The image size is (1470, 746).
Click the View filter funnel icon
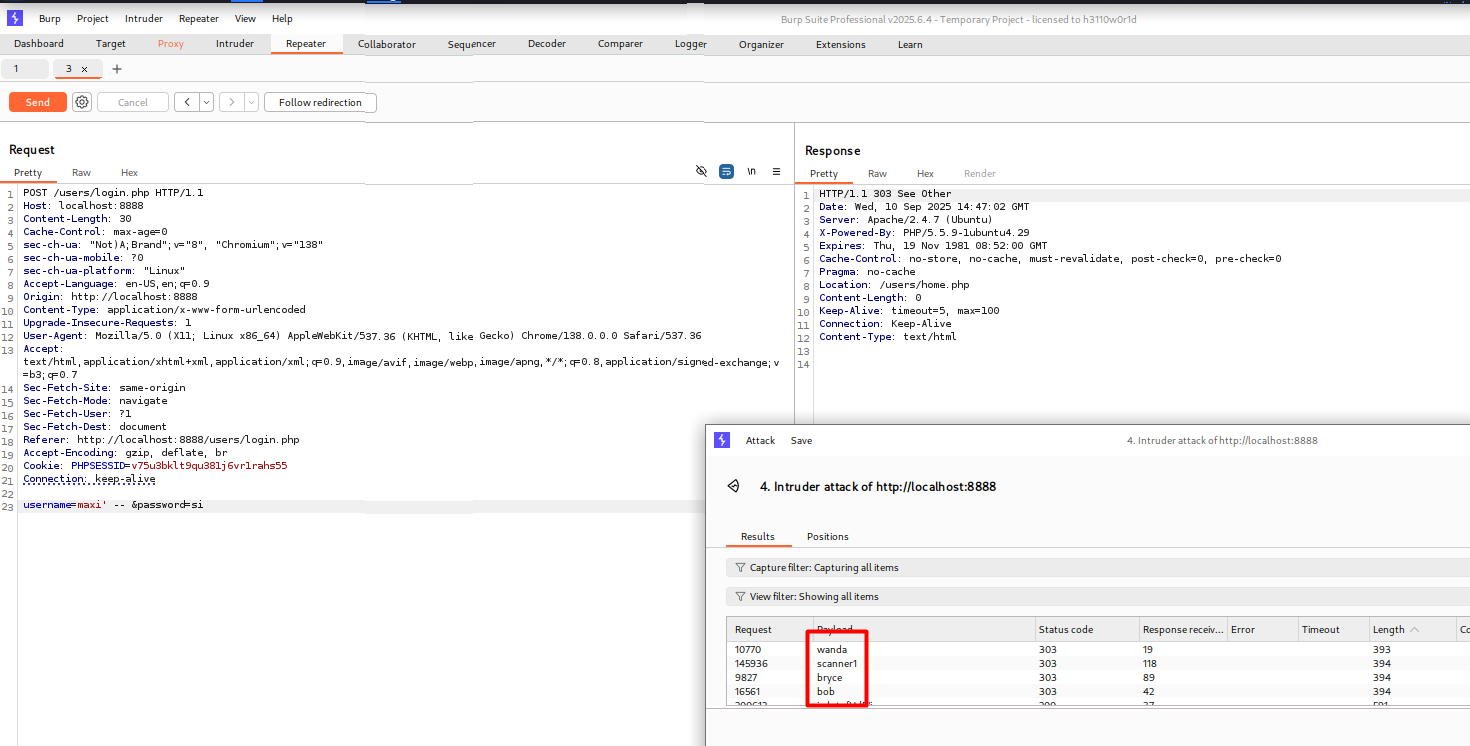740,596
